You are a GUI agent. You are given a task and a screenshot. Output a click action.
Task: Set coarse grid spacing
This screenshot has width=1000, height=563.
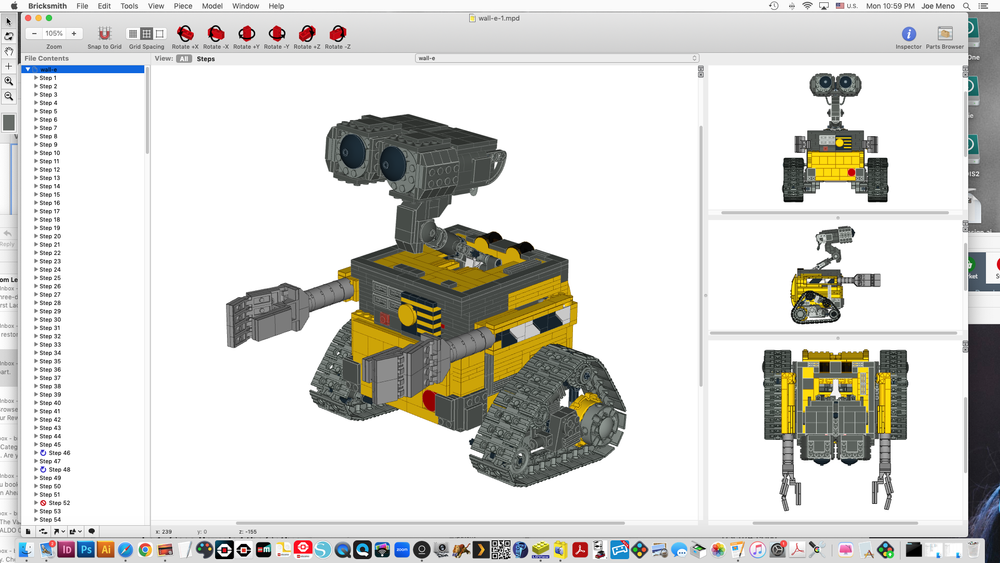click(x=160, y=34)
